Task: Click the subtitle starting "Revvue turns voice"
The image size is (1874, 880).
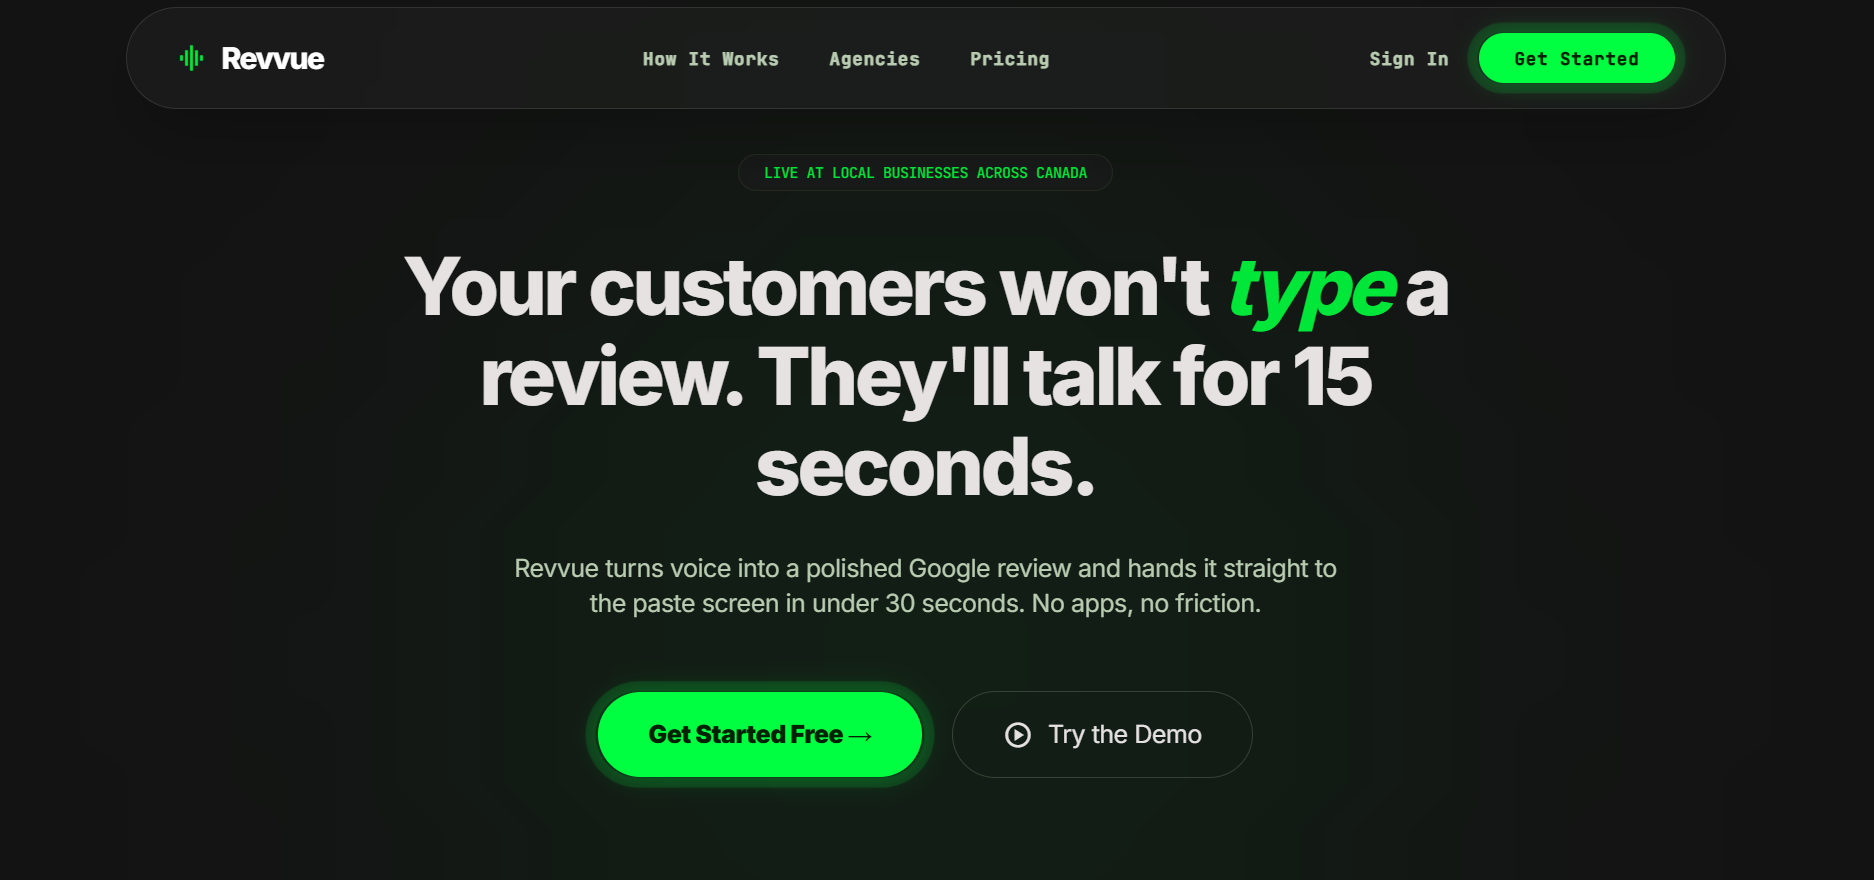Action: [x=925, y=586]
